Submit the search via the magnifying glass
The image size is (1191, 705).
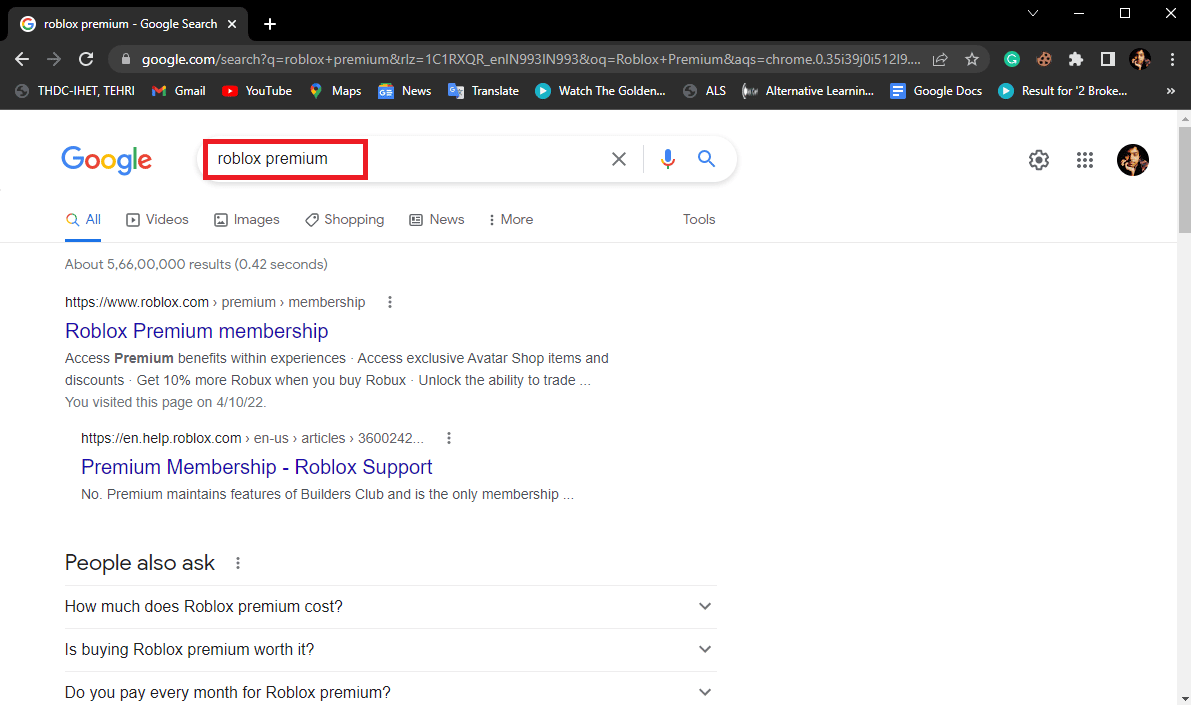[706, 158]
